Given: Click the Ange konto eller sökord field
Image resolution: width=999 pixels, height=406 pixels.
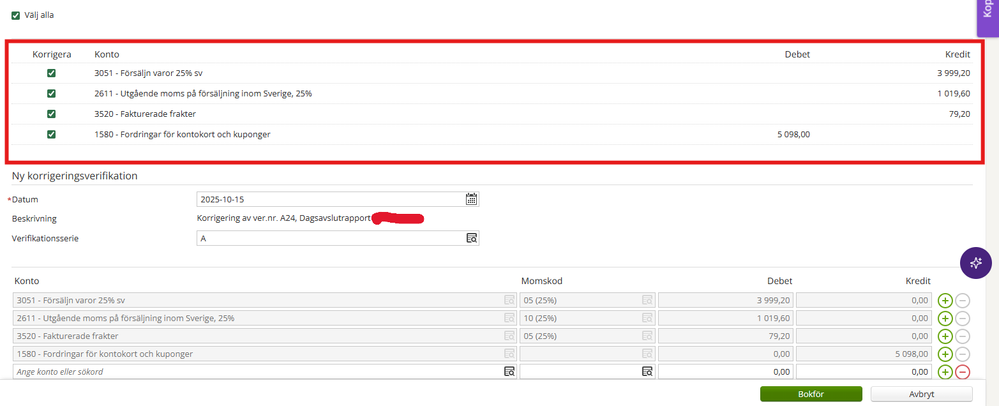Looking at the screenshot, I should click(x=264, y=372).
